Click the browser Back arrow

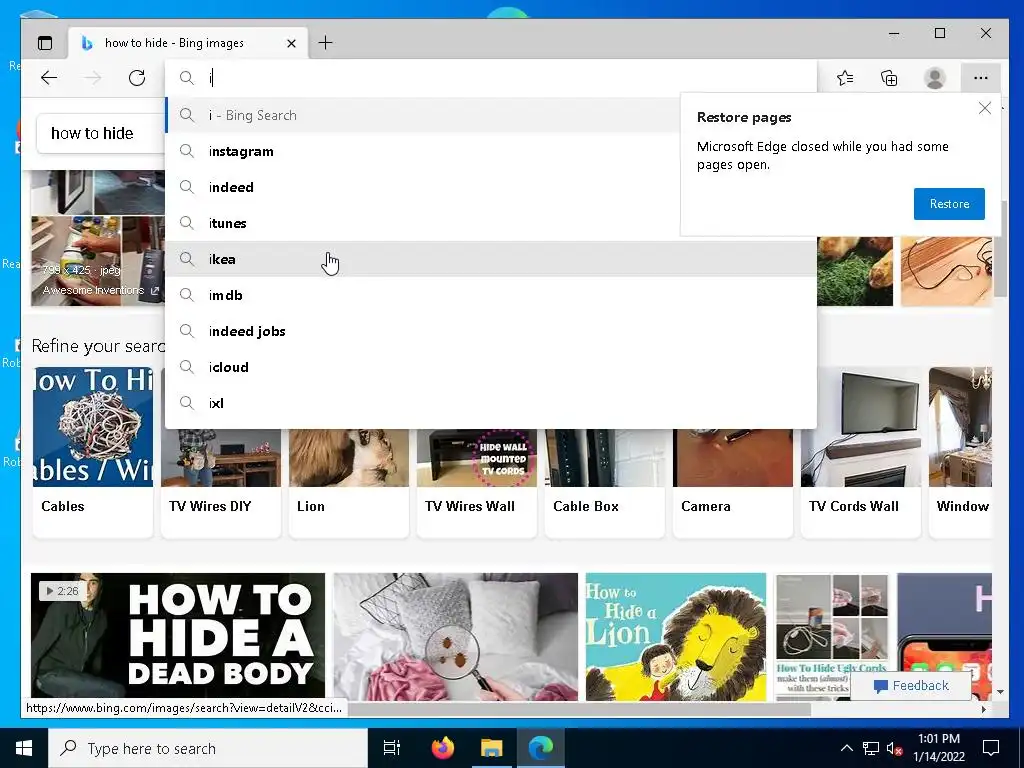(49, 78)
